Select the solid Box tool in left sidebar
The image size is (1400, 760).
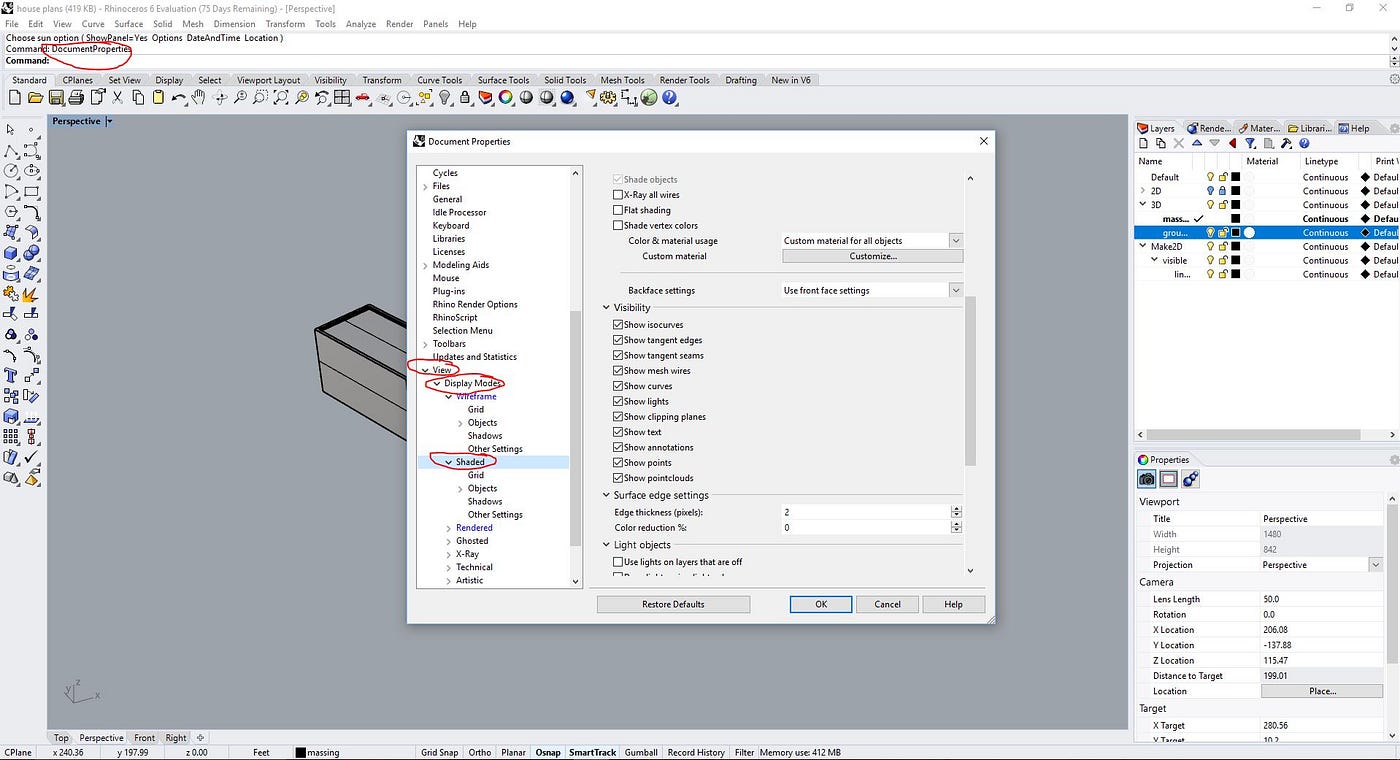click(11, 253)
